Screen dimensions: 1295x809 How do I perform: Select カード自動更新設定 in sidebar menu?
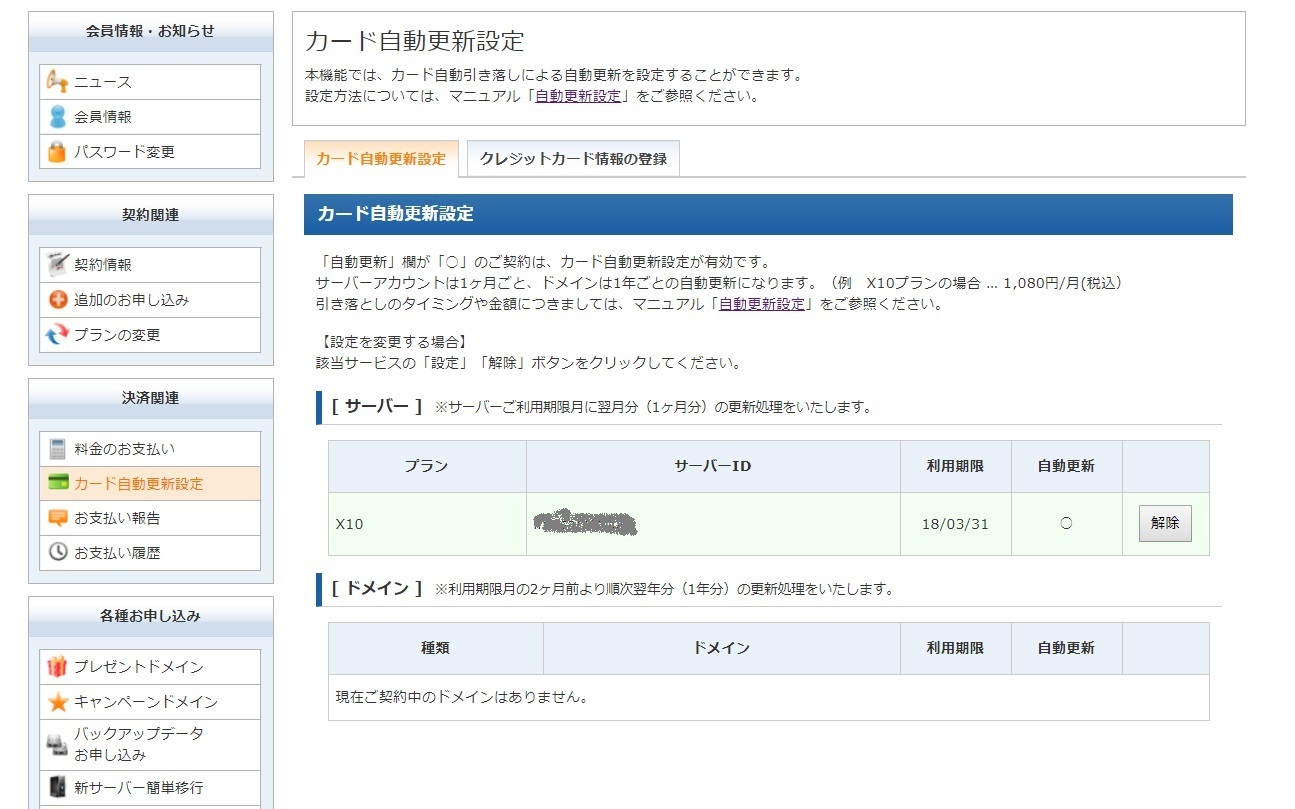coord(150,483)
